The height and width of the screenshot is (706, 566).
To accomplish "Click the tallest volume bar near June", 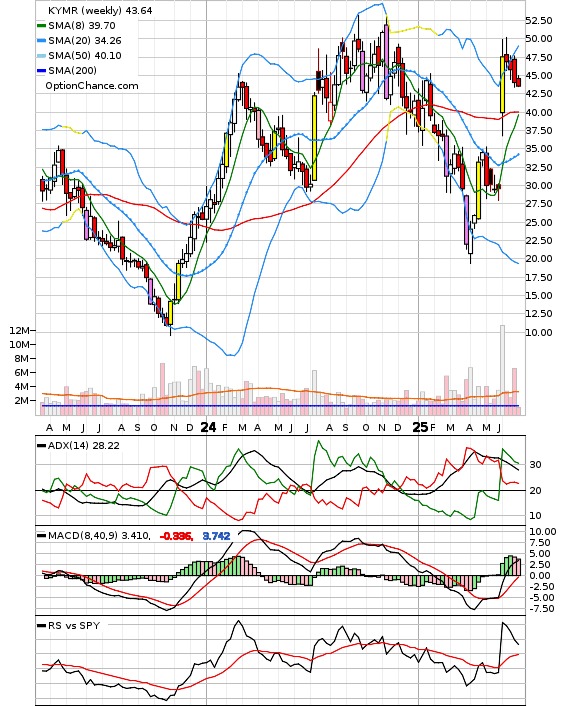I will point(503,370).
